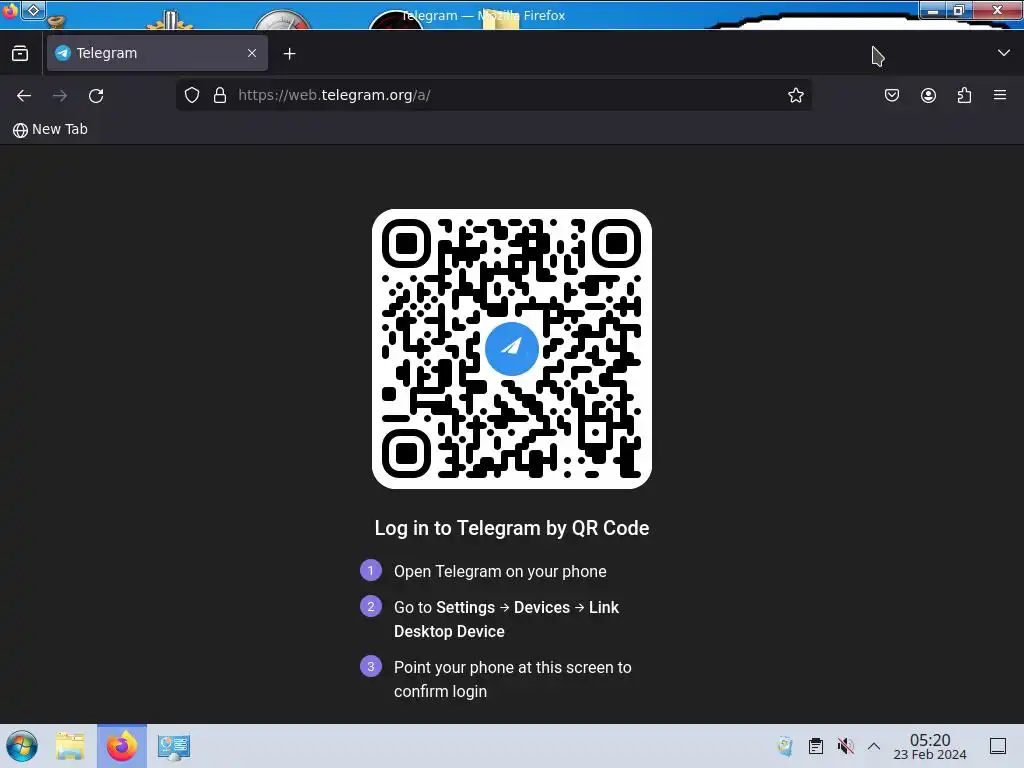Reload the Telegram page

tap(96, 95)
